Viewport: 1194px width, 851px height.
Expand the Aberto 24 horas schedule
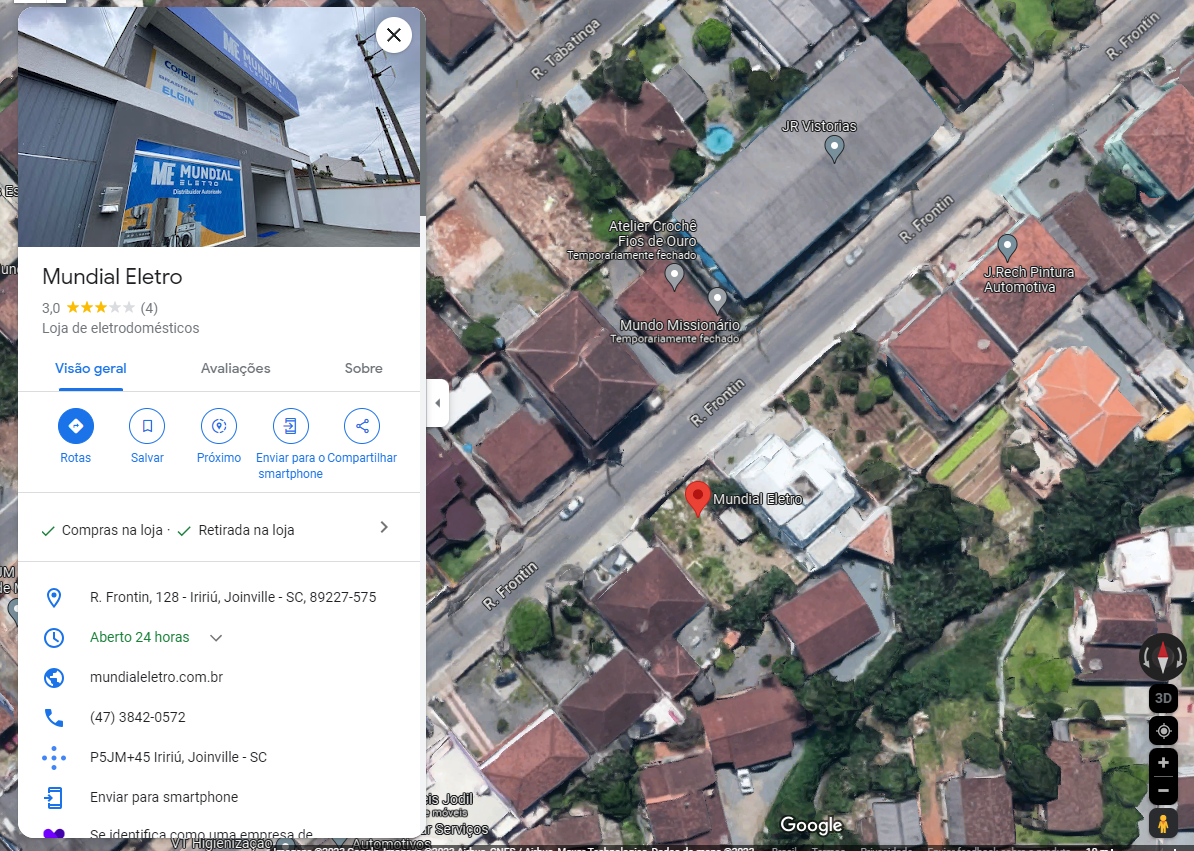[216, 638]
